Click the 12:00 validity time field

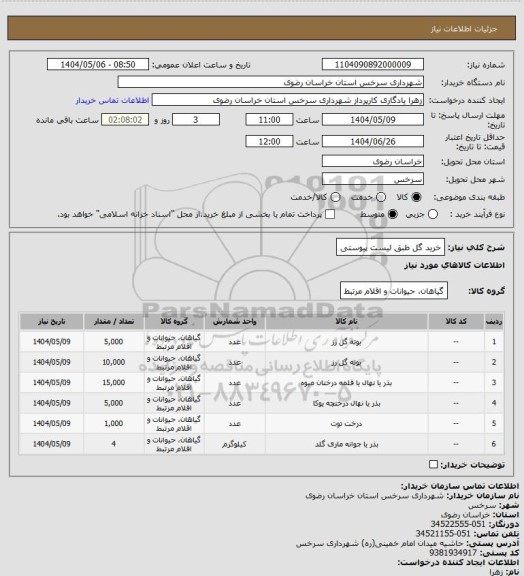click(x=269, y=141)
